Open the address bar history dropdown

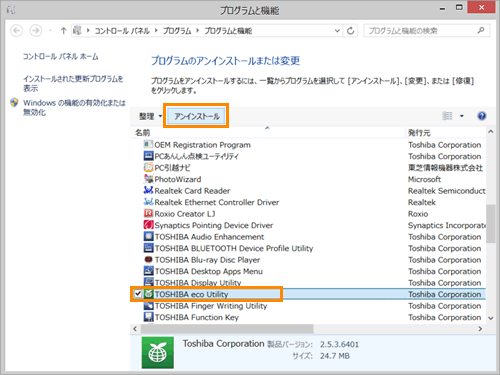coord(337,31)
